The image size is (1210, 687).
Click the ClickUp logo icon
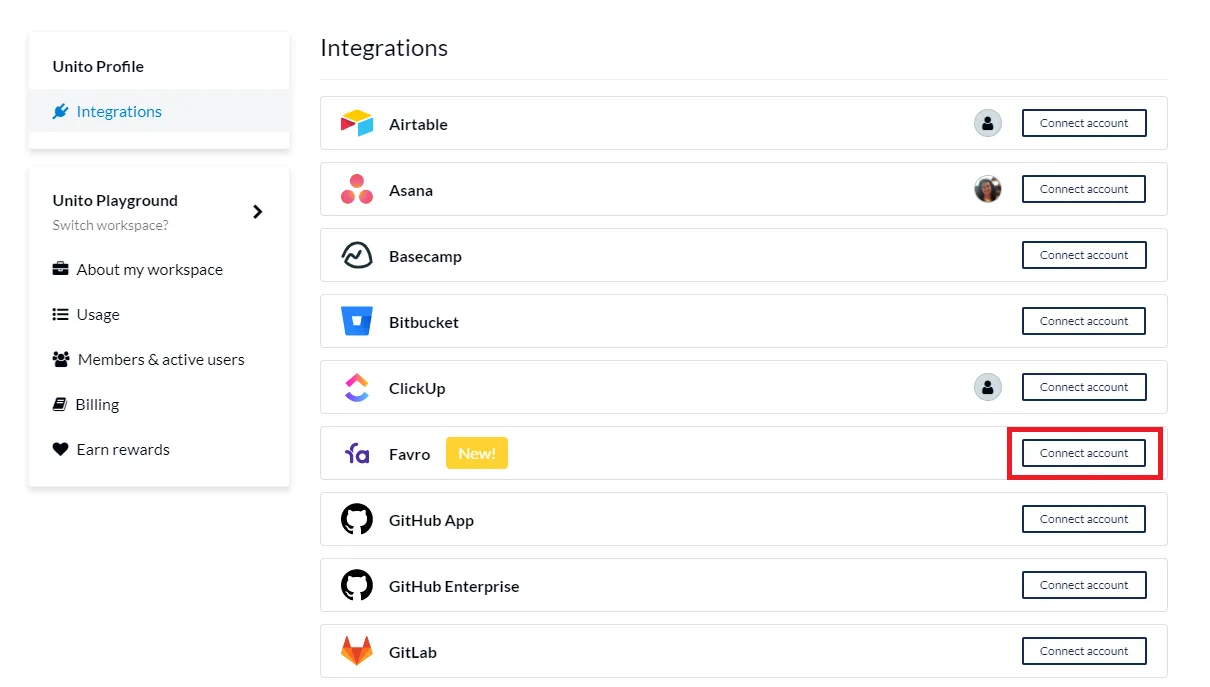(x=357, y=388)
